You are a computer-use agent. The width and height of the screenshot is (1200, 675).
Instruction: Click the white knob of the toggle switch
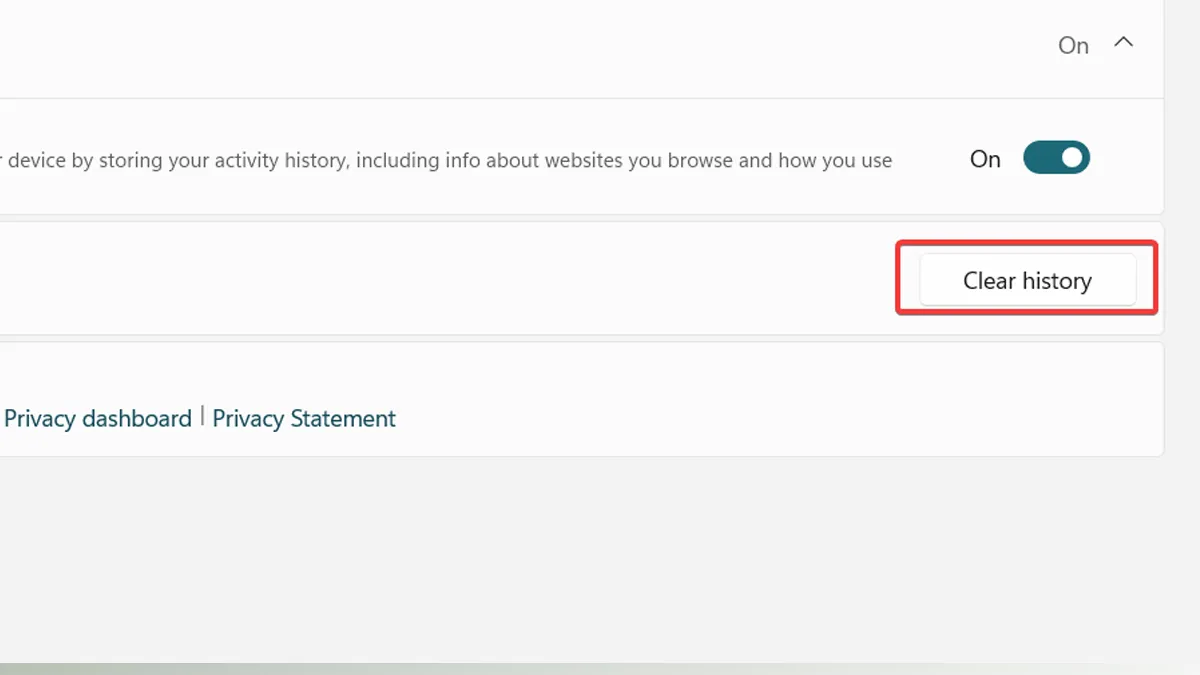tap(1072, 158)
